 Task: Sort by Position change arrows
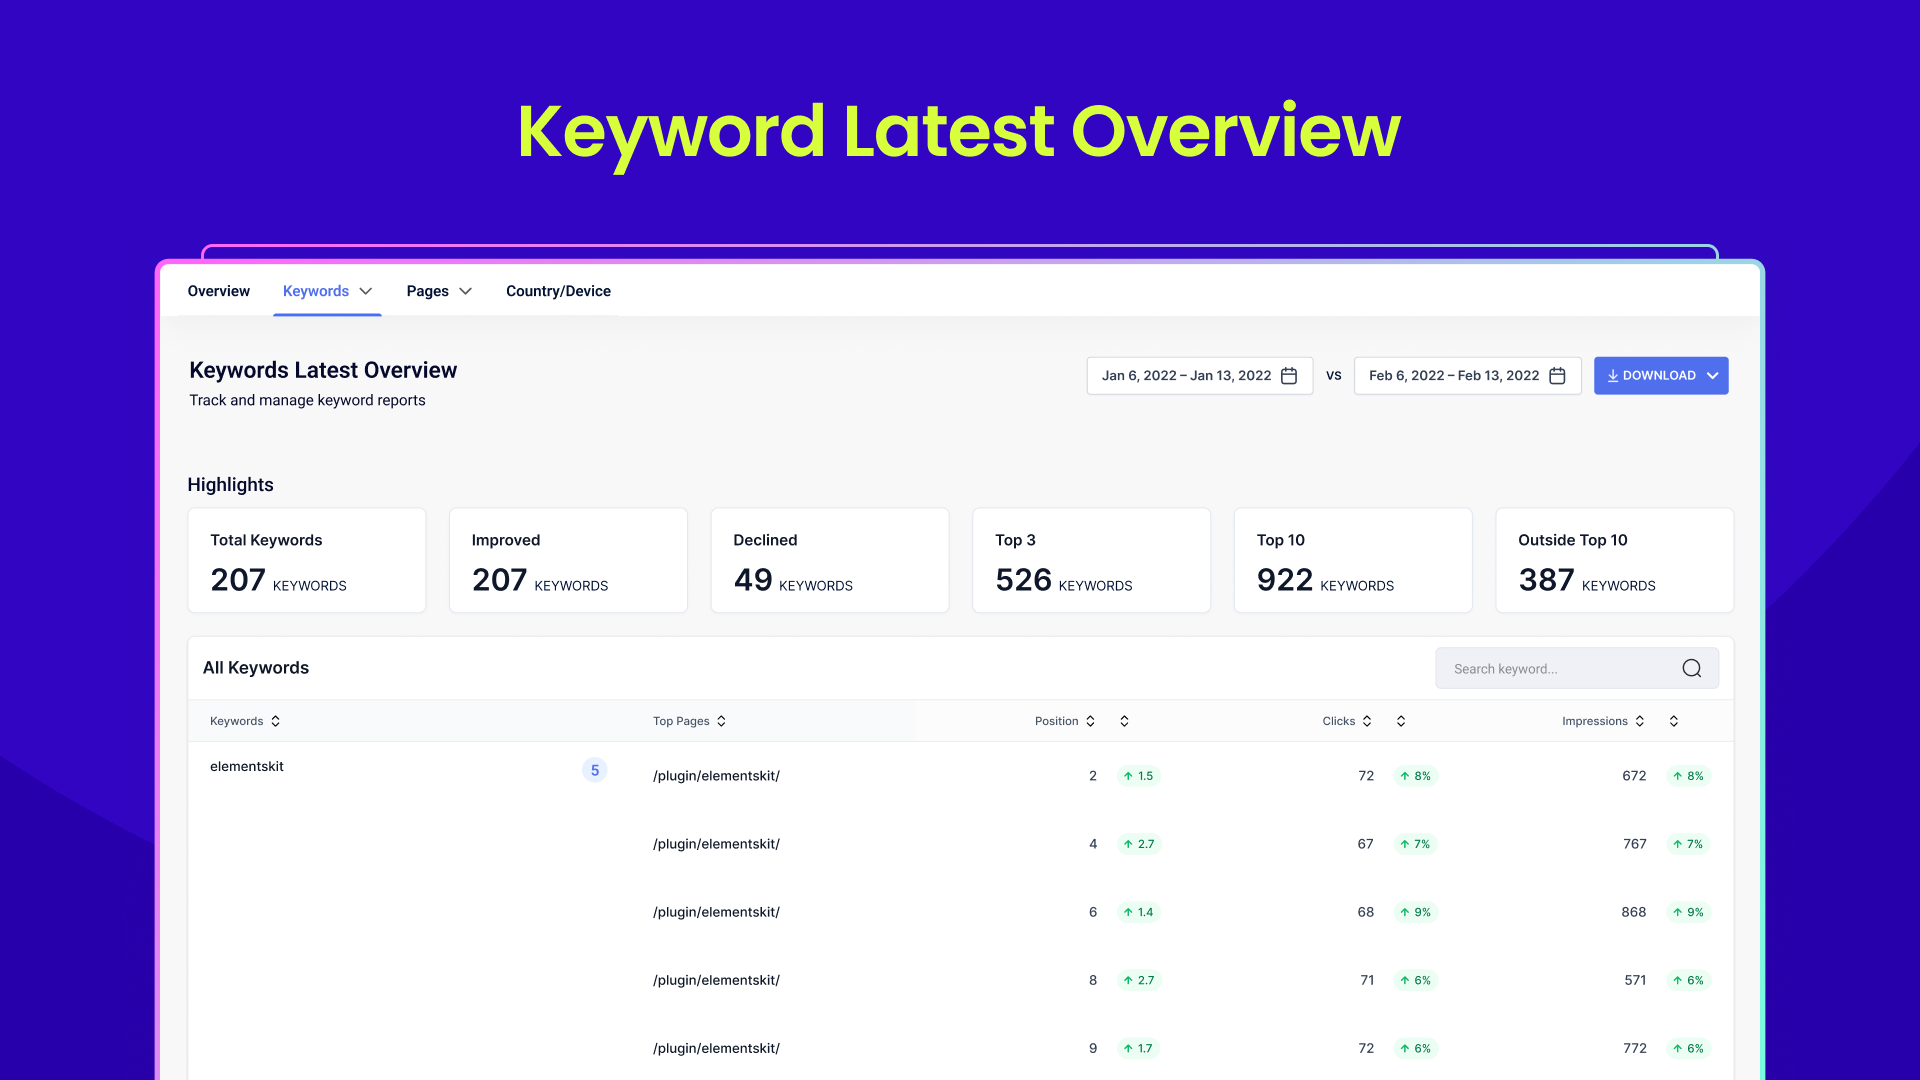[x=1124, y=721]
